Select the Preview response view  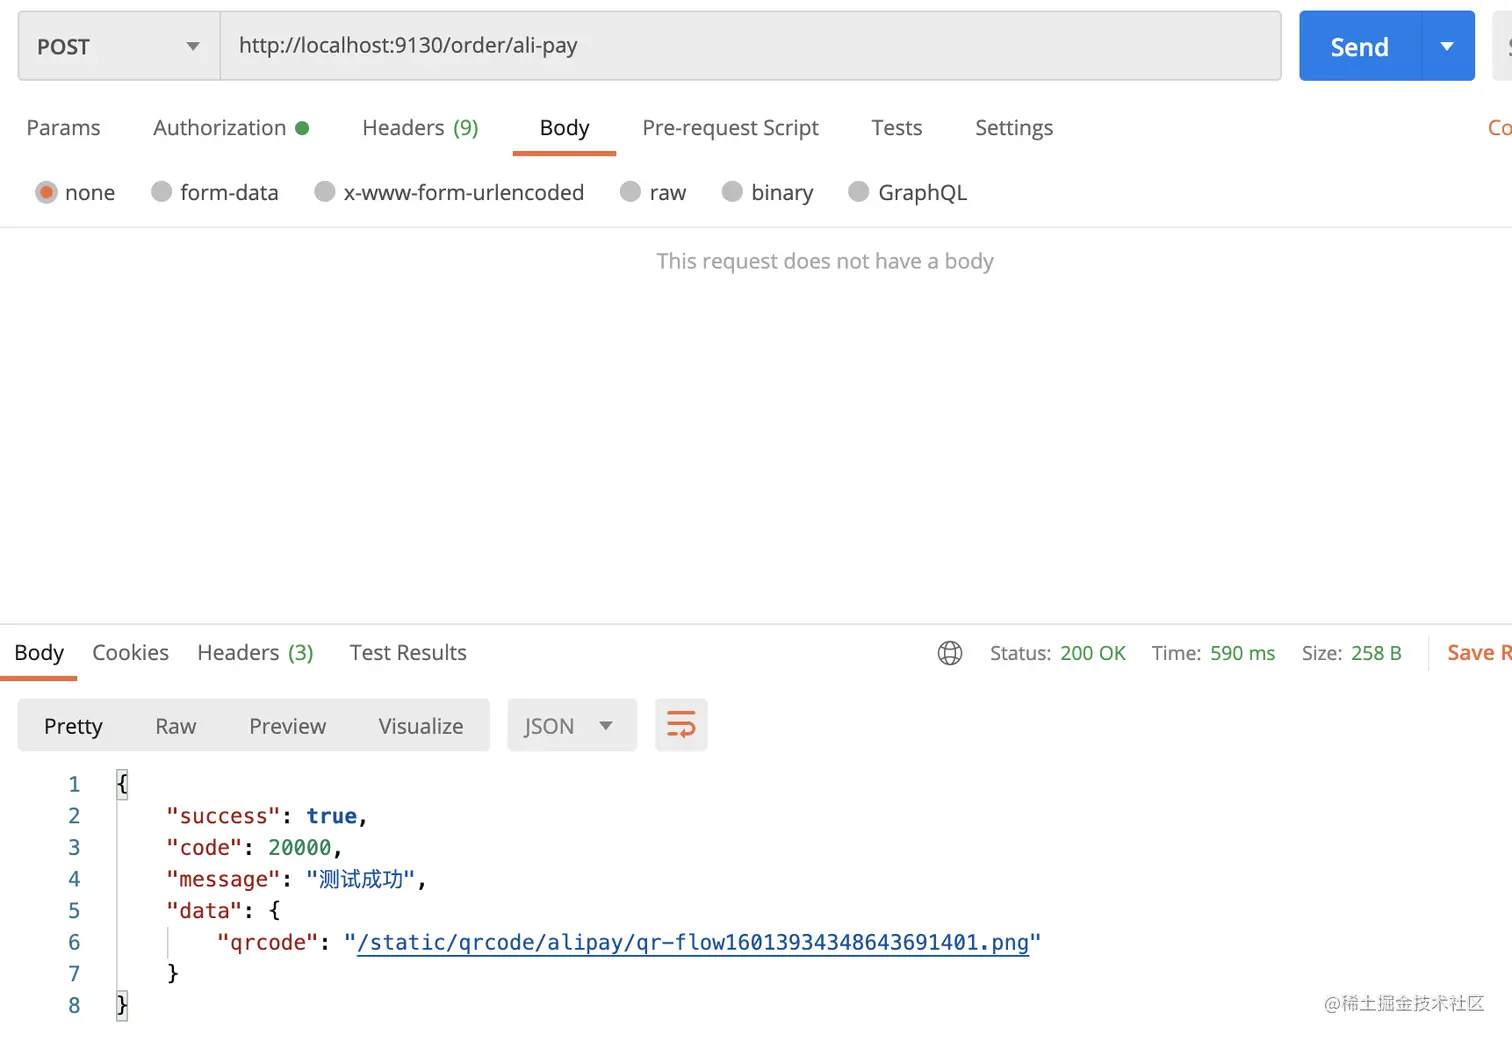pyautogui.click(x=287, y=726)
